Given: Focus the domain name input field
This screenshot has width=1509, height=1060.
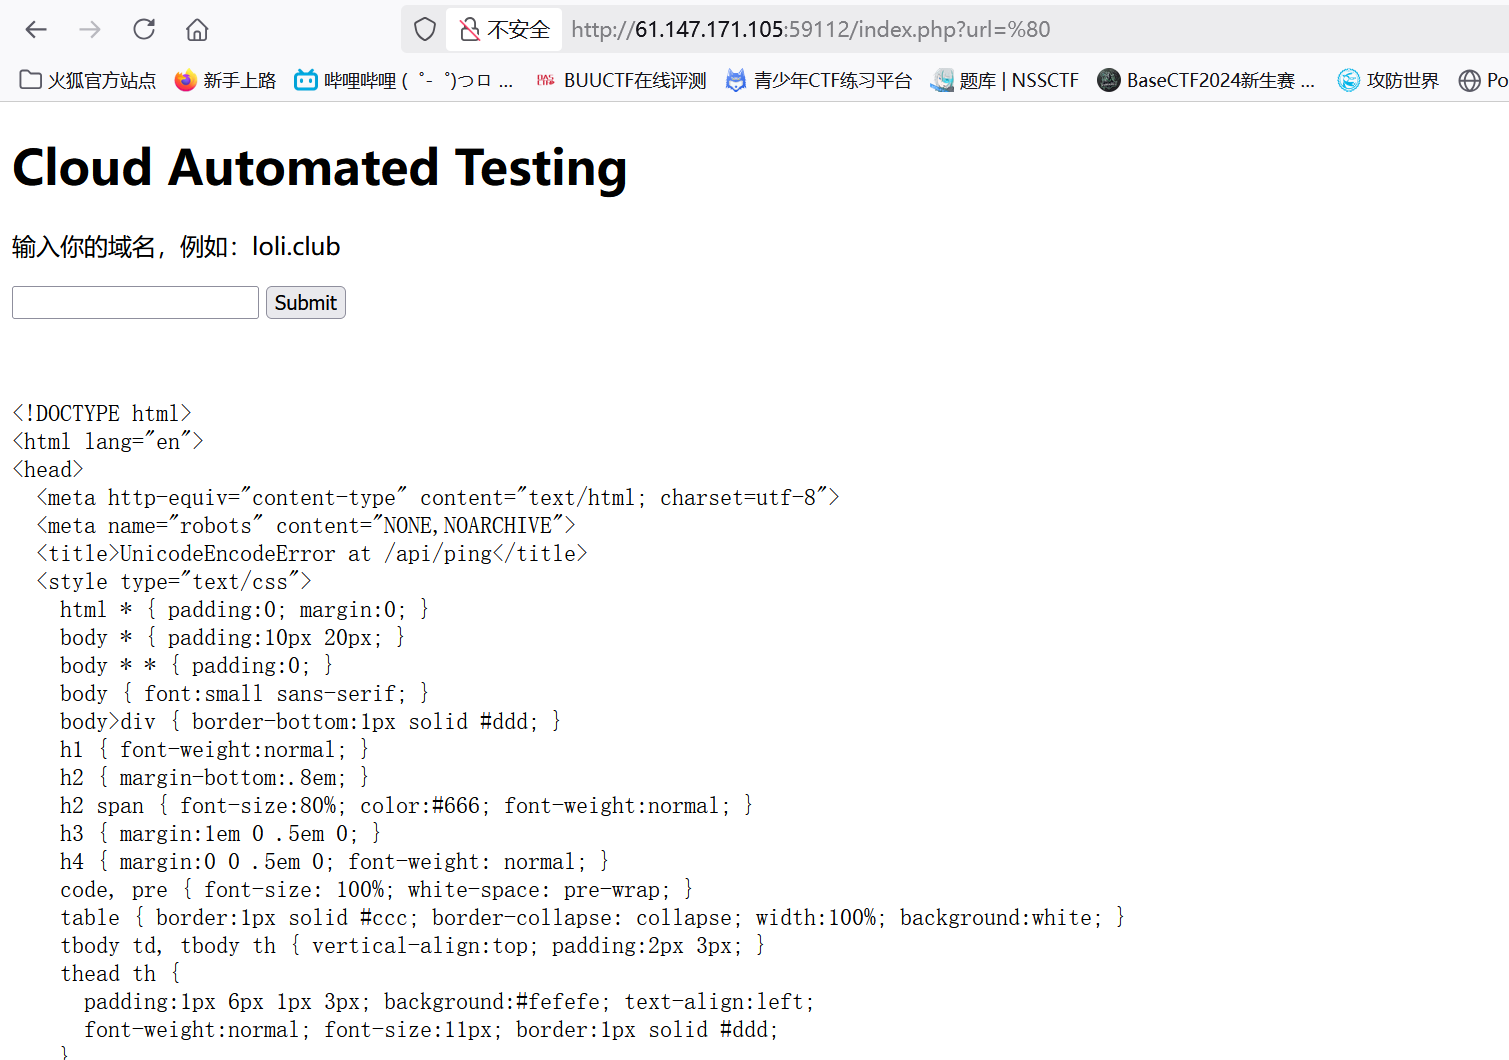Looking at the screenshot, I should pyautogui.click(x=135, y=303).
